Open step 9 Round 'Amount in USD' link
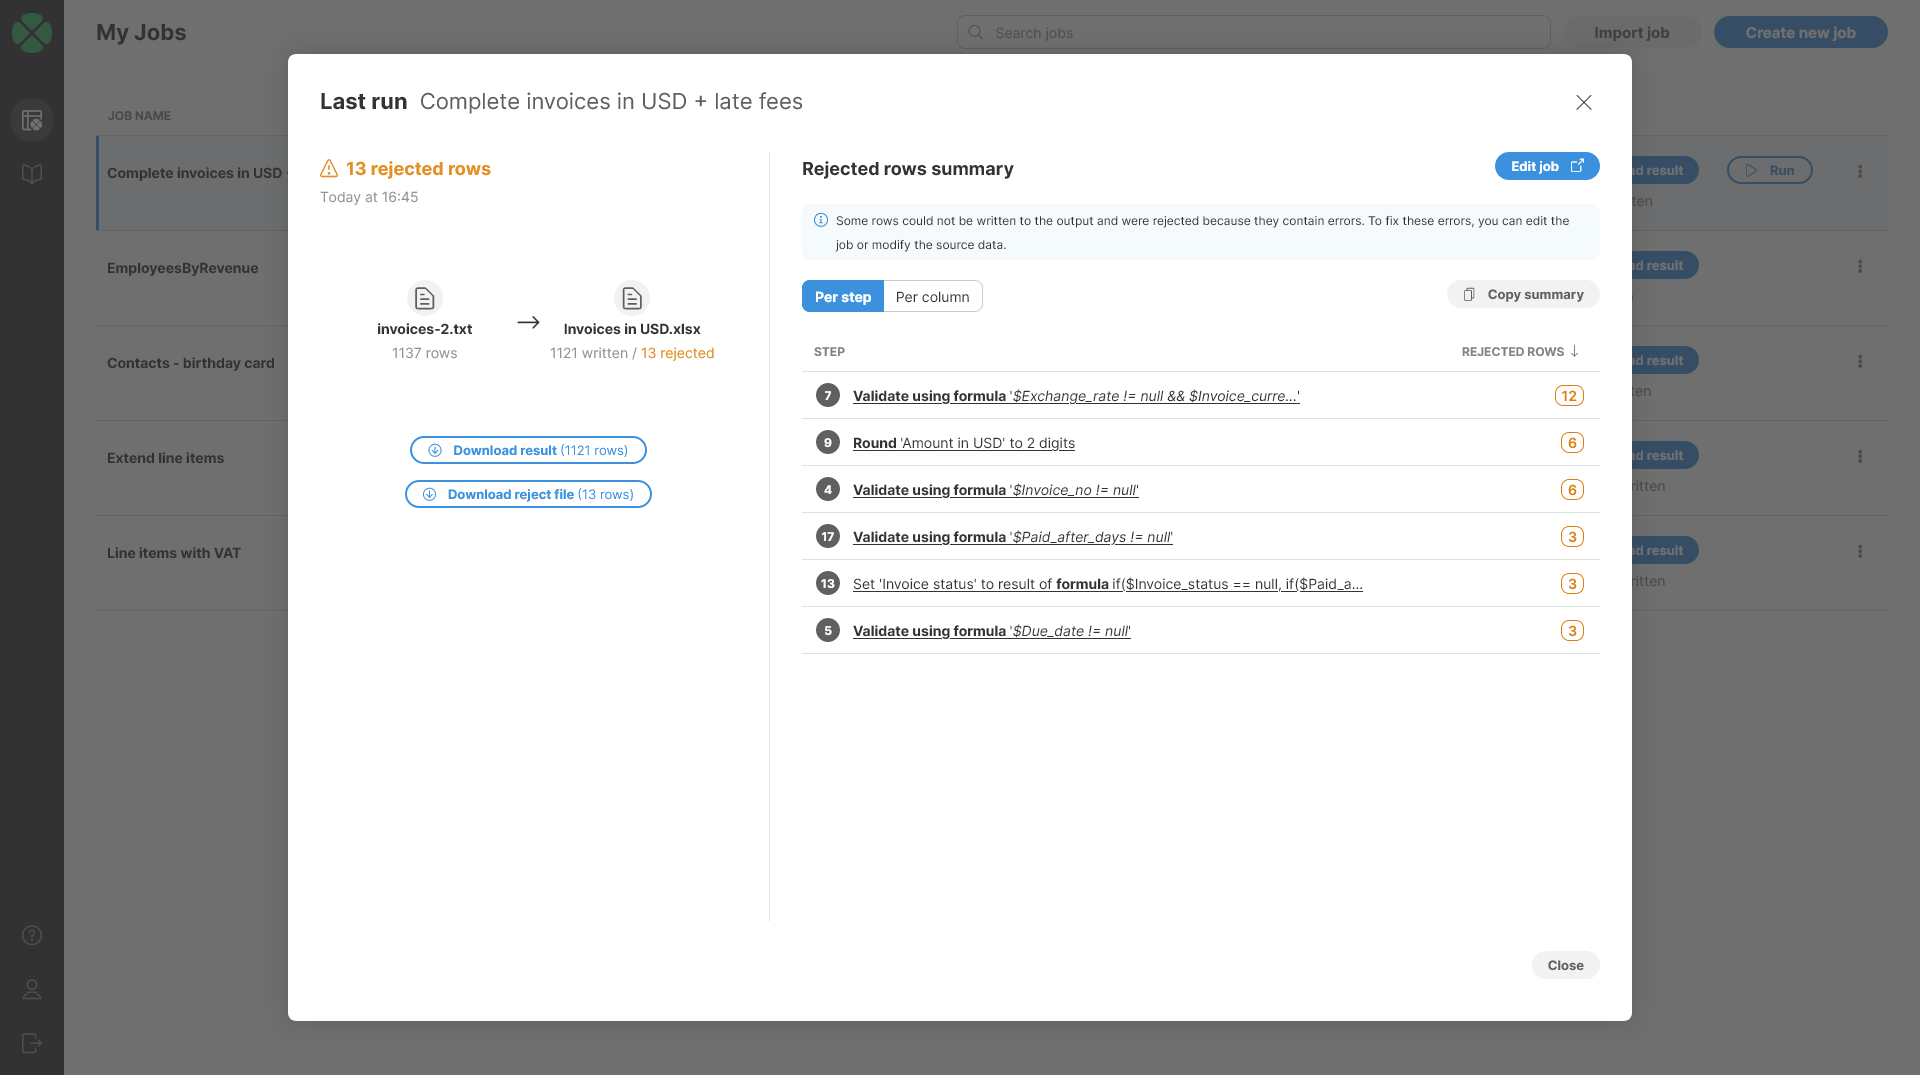 (963, 443)
